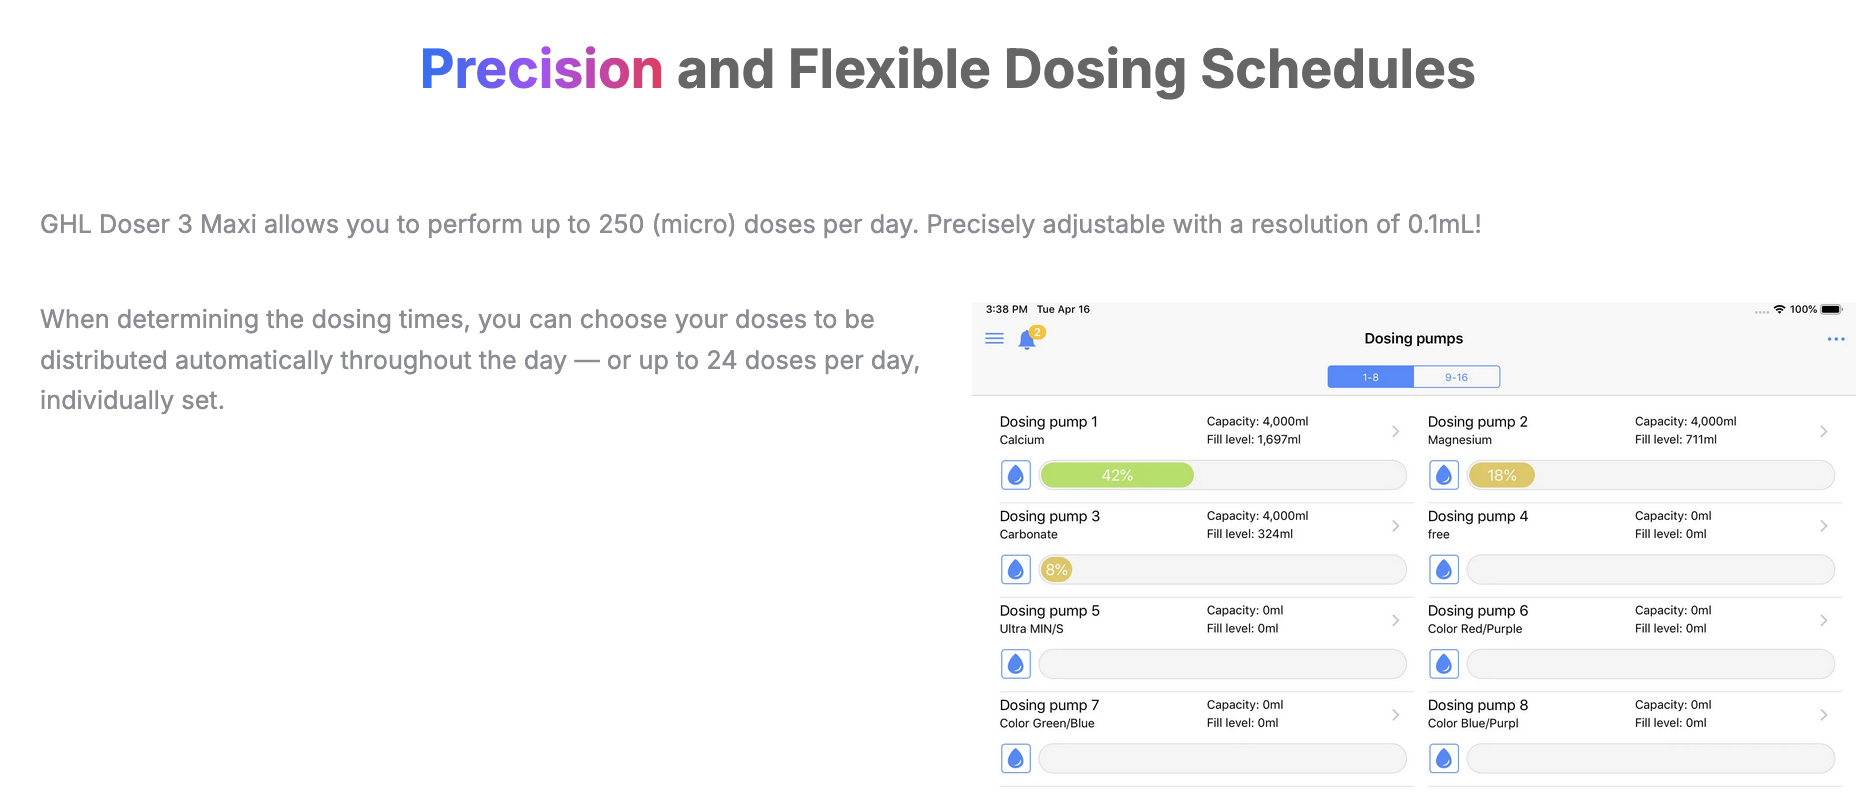Open Dosing pump 3 chevron arrow

1396,526
